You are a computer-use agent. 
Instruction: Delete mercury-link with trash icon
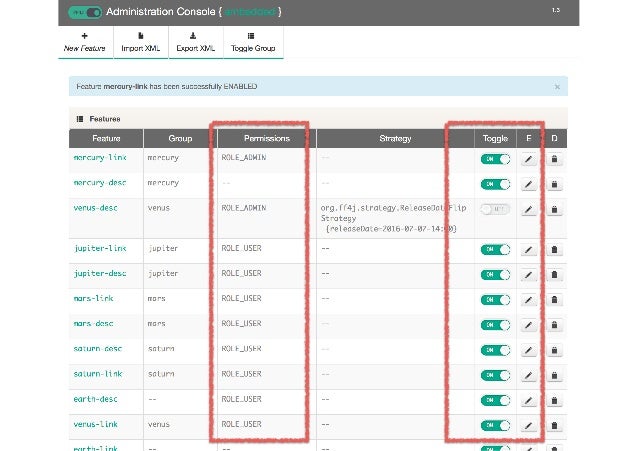point(554,159)
